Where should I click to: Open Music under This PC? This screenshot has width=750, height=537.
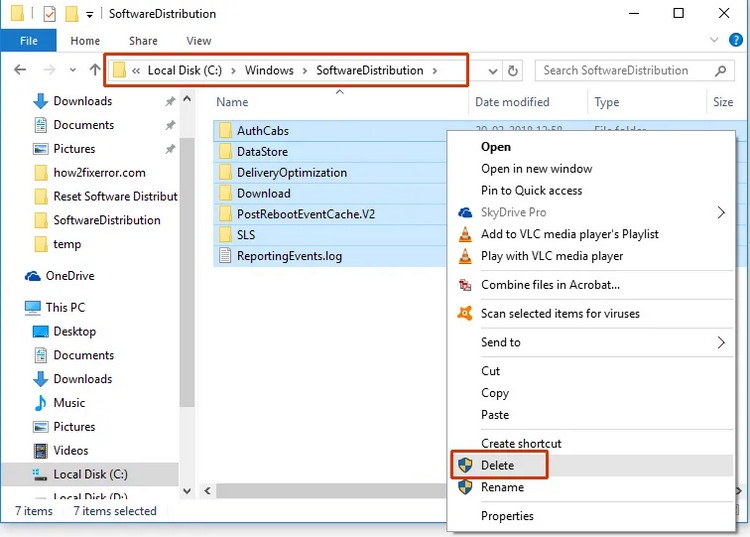click(69, 403)
